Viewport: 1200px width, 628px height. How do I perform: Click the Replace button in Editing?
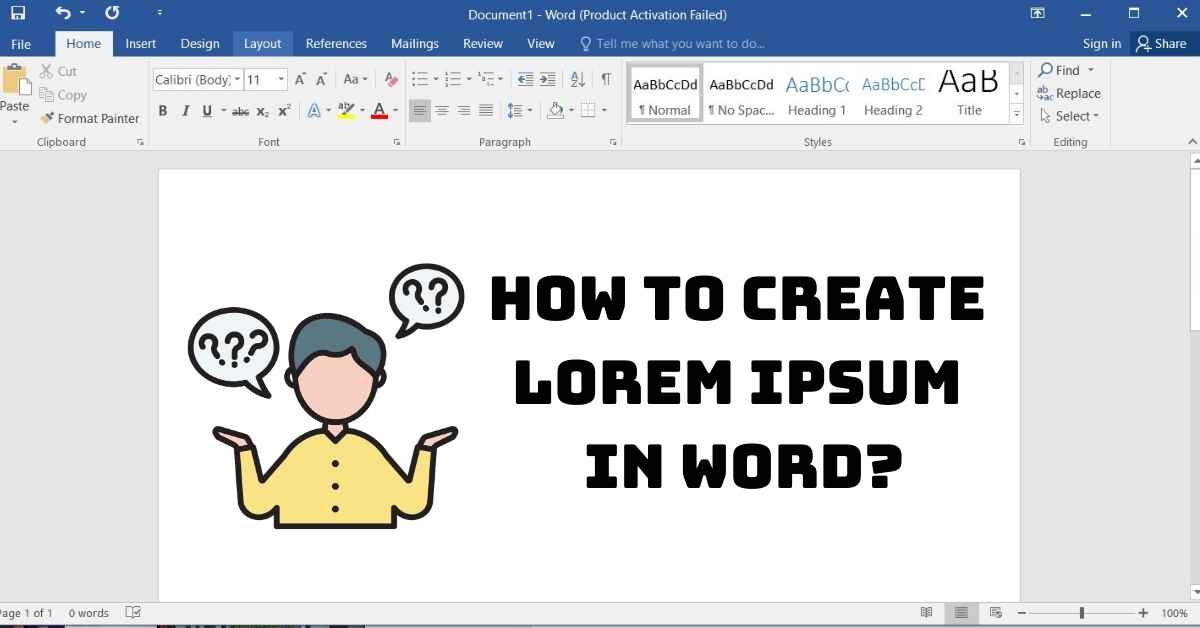tap(1069, 93)
